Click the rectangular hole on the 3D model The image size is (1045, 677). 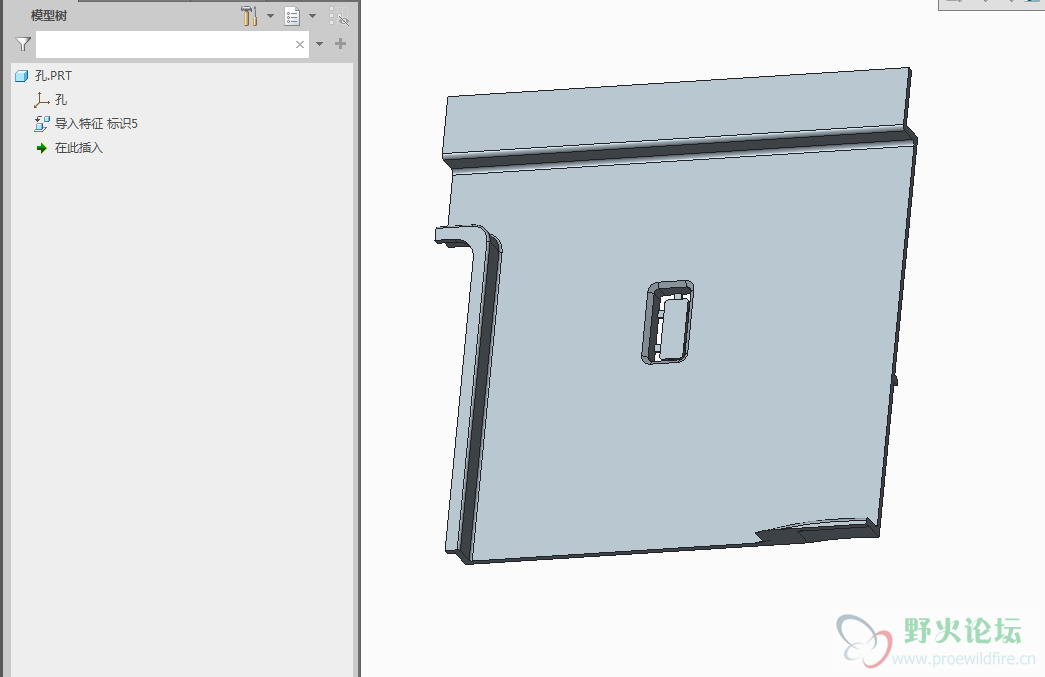[x=668, y=323]
